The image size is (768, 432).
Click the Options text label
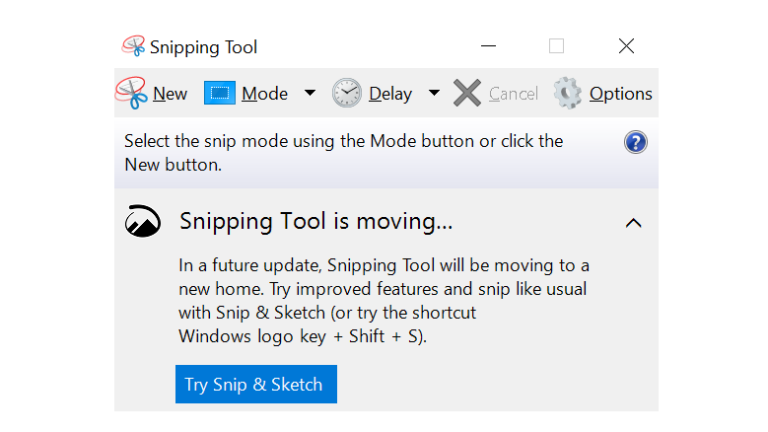621,94
